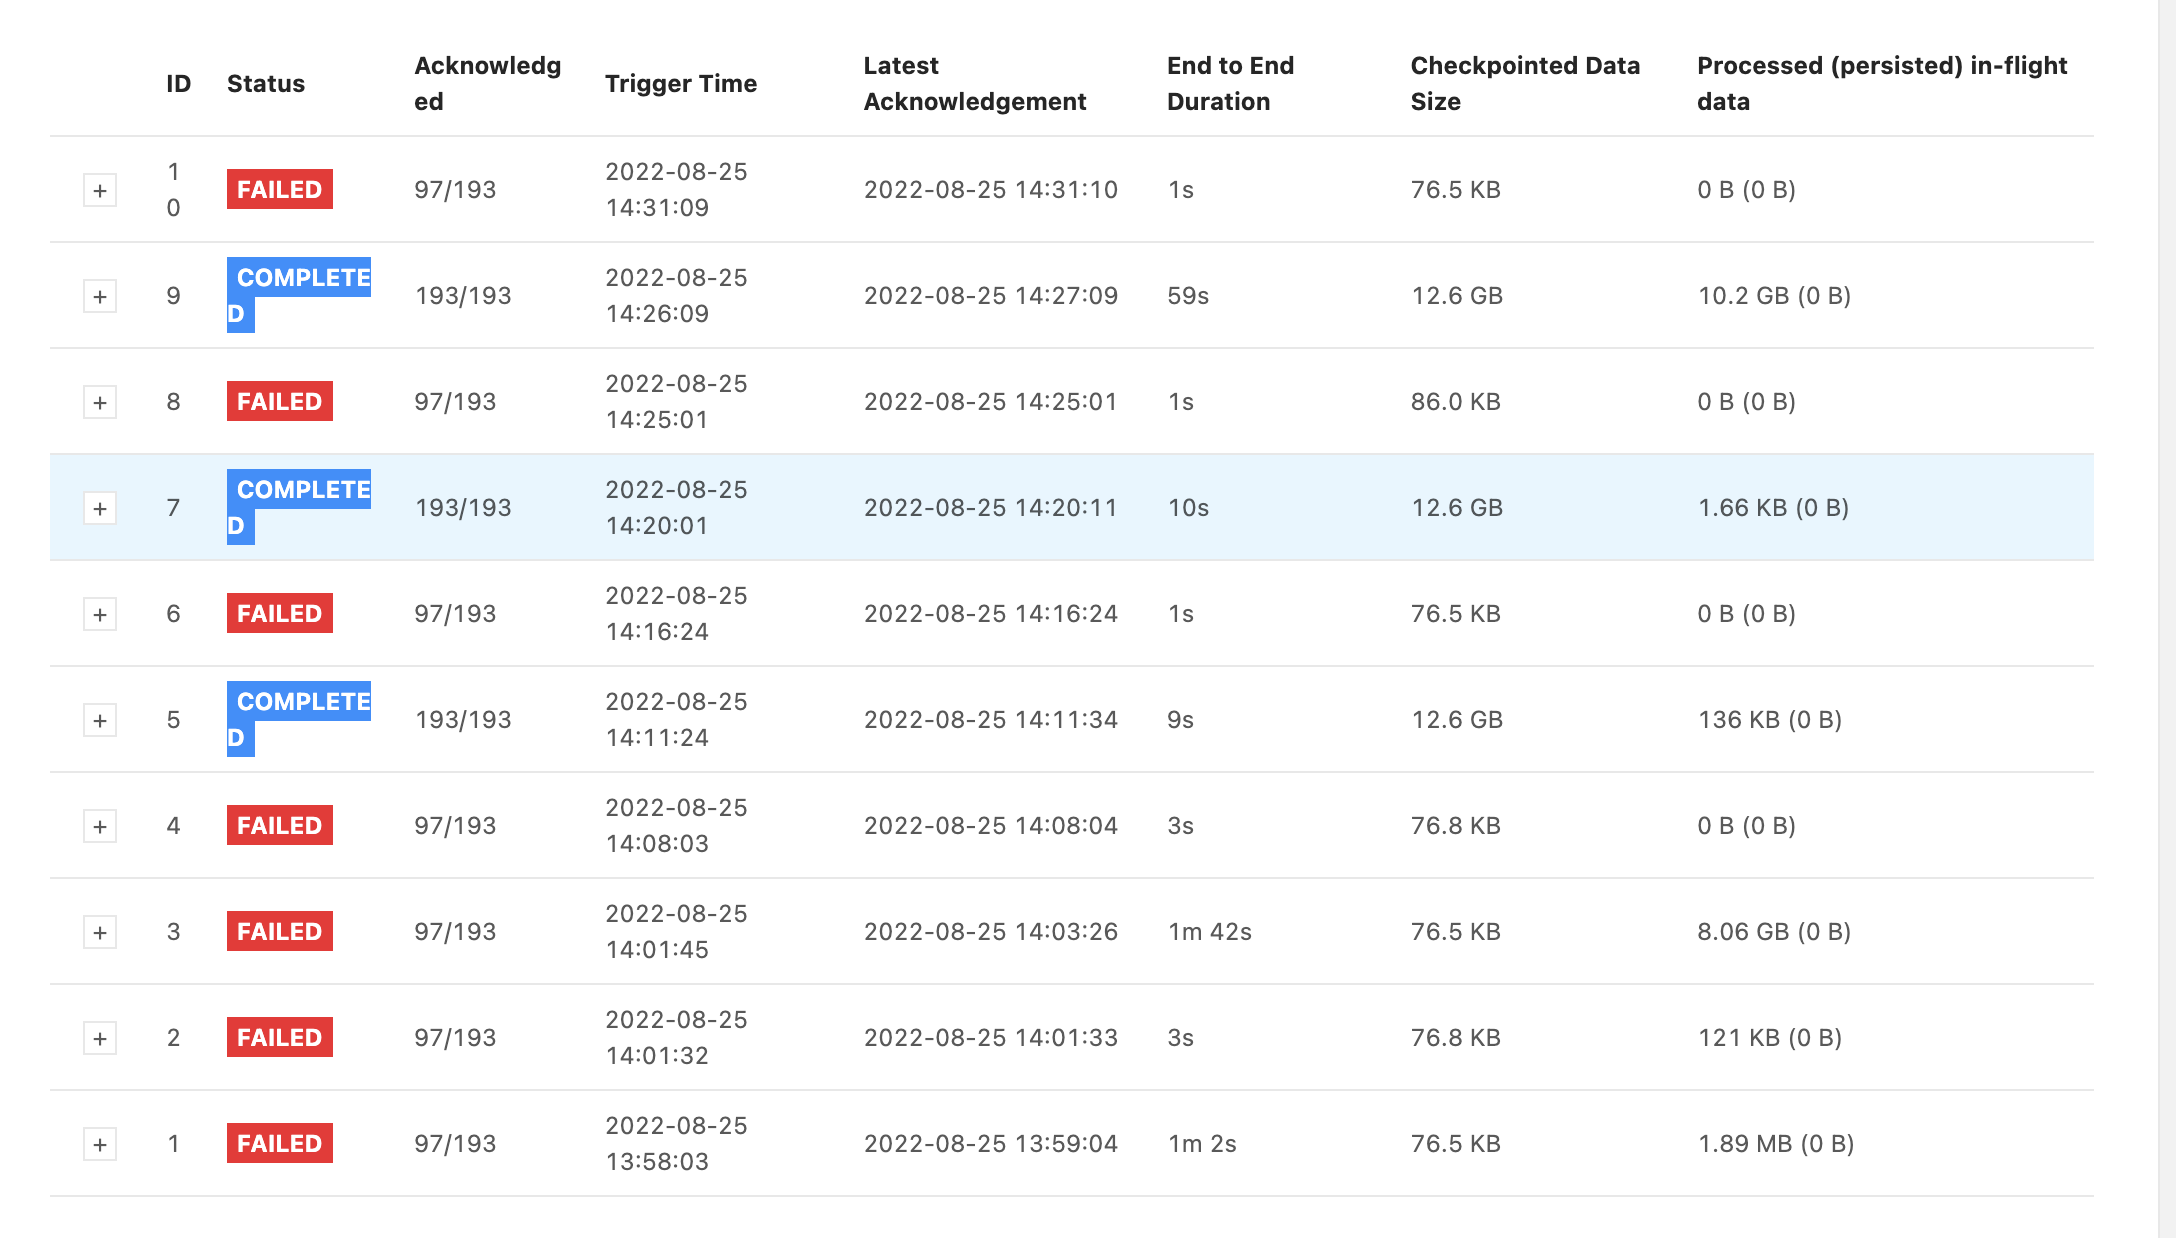The height and width of the screenshot is (1238, 2176).
Task: Expand checkpoint 3 with 1m 42s duration
Action: pos(100,932)
